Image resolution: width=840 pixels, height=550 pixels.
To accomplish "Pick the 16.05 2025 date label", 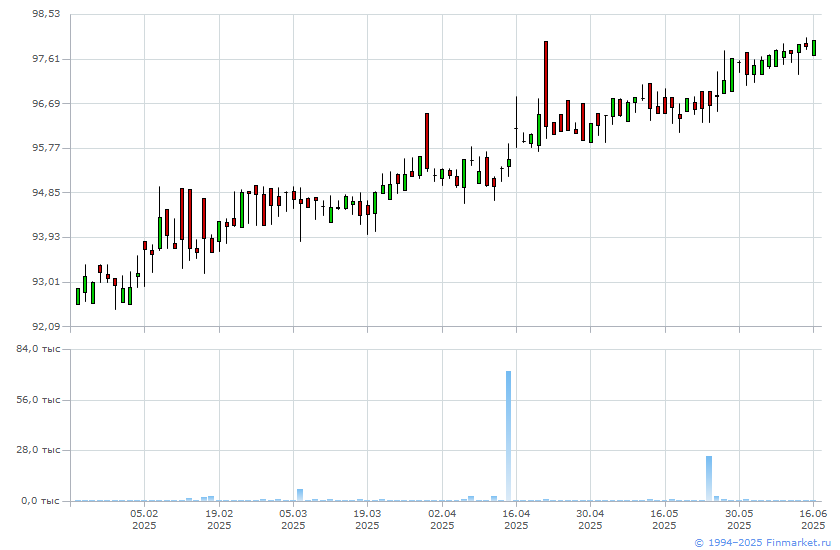I will tap(665, 519).
